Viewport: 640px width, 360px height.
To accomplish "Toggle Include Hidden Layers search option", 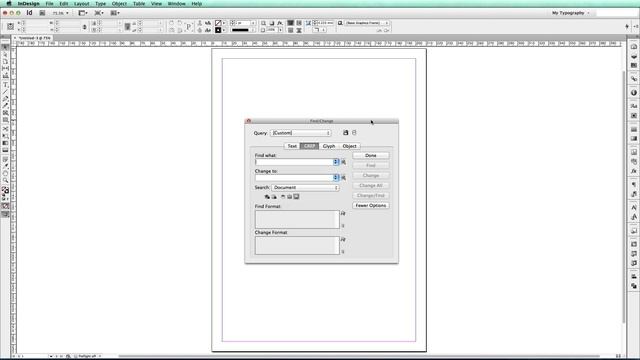I will [x=283, y=197].
